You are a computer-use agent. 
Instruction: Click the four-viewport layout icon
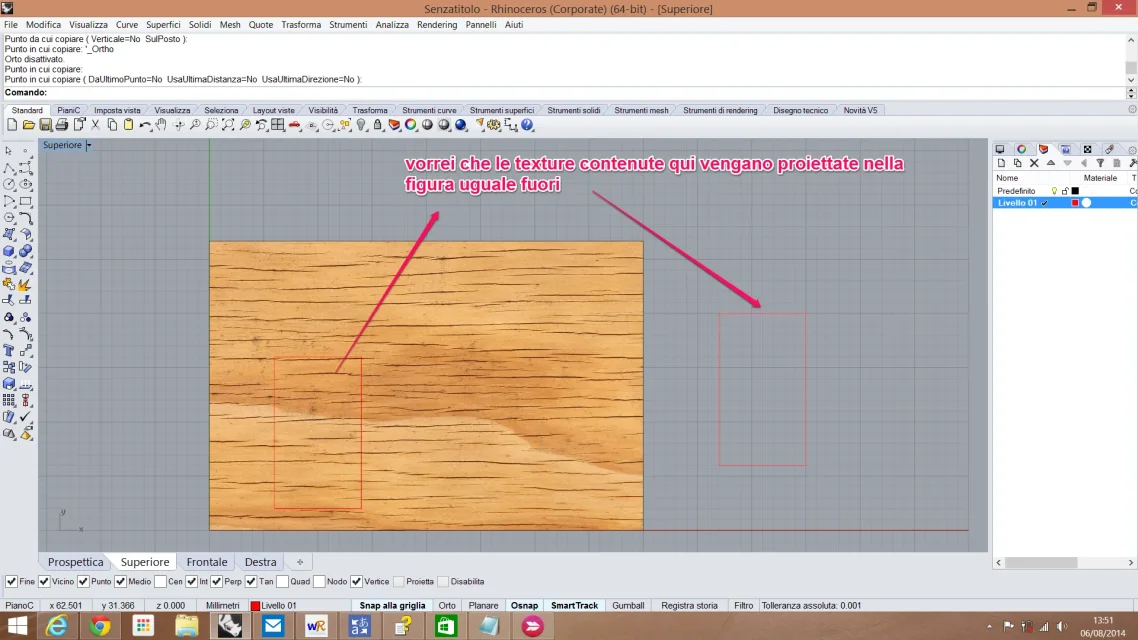point(278,125)
